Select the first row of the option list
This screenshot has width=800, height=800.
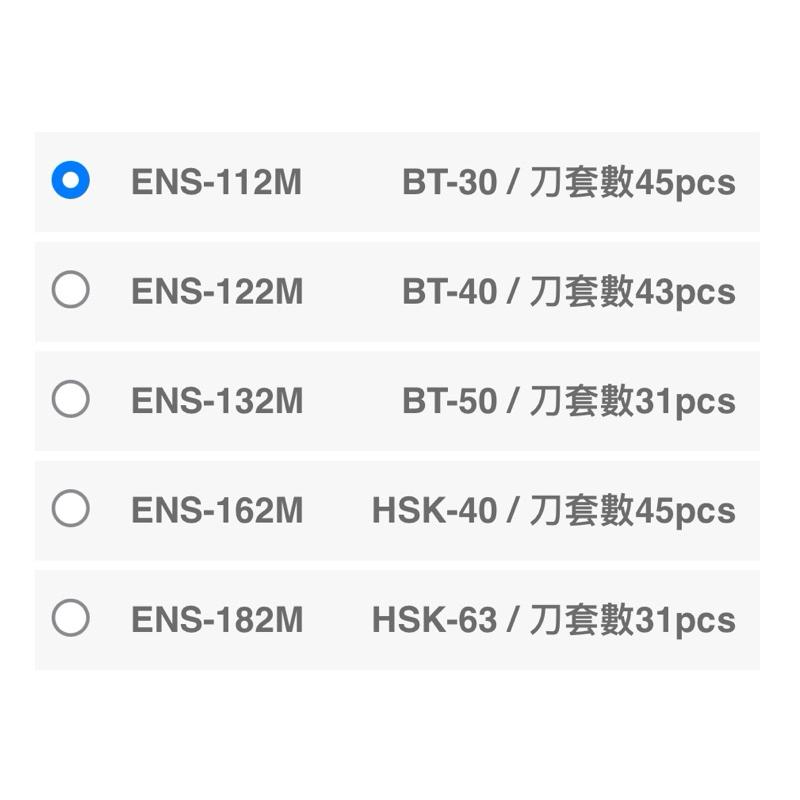pyautogui.click(x=400, y=181)
